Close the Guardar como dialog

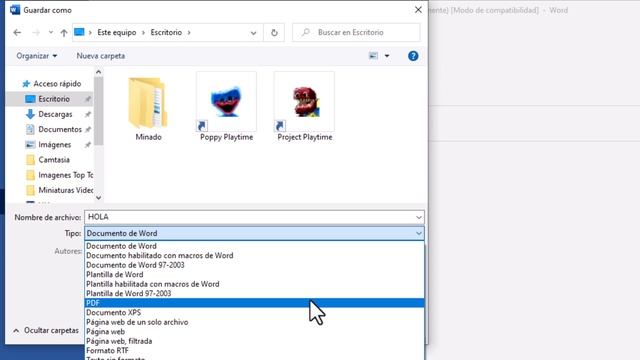click(418, 10)
